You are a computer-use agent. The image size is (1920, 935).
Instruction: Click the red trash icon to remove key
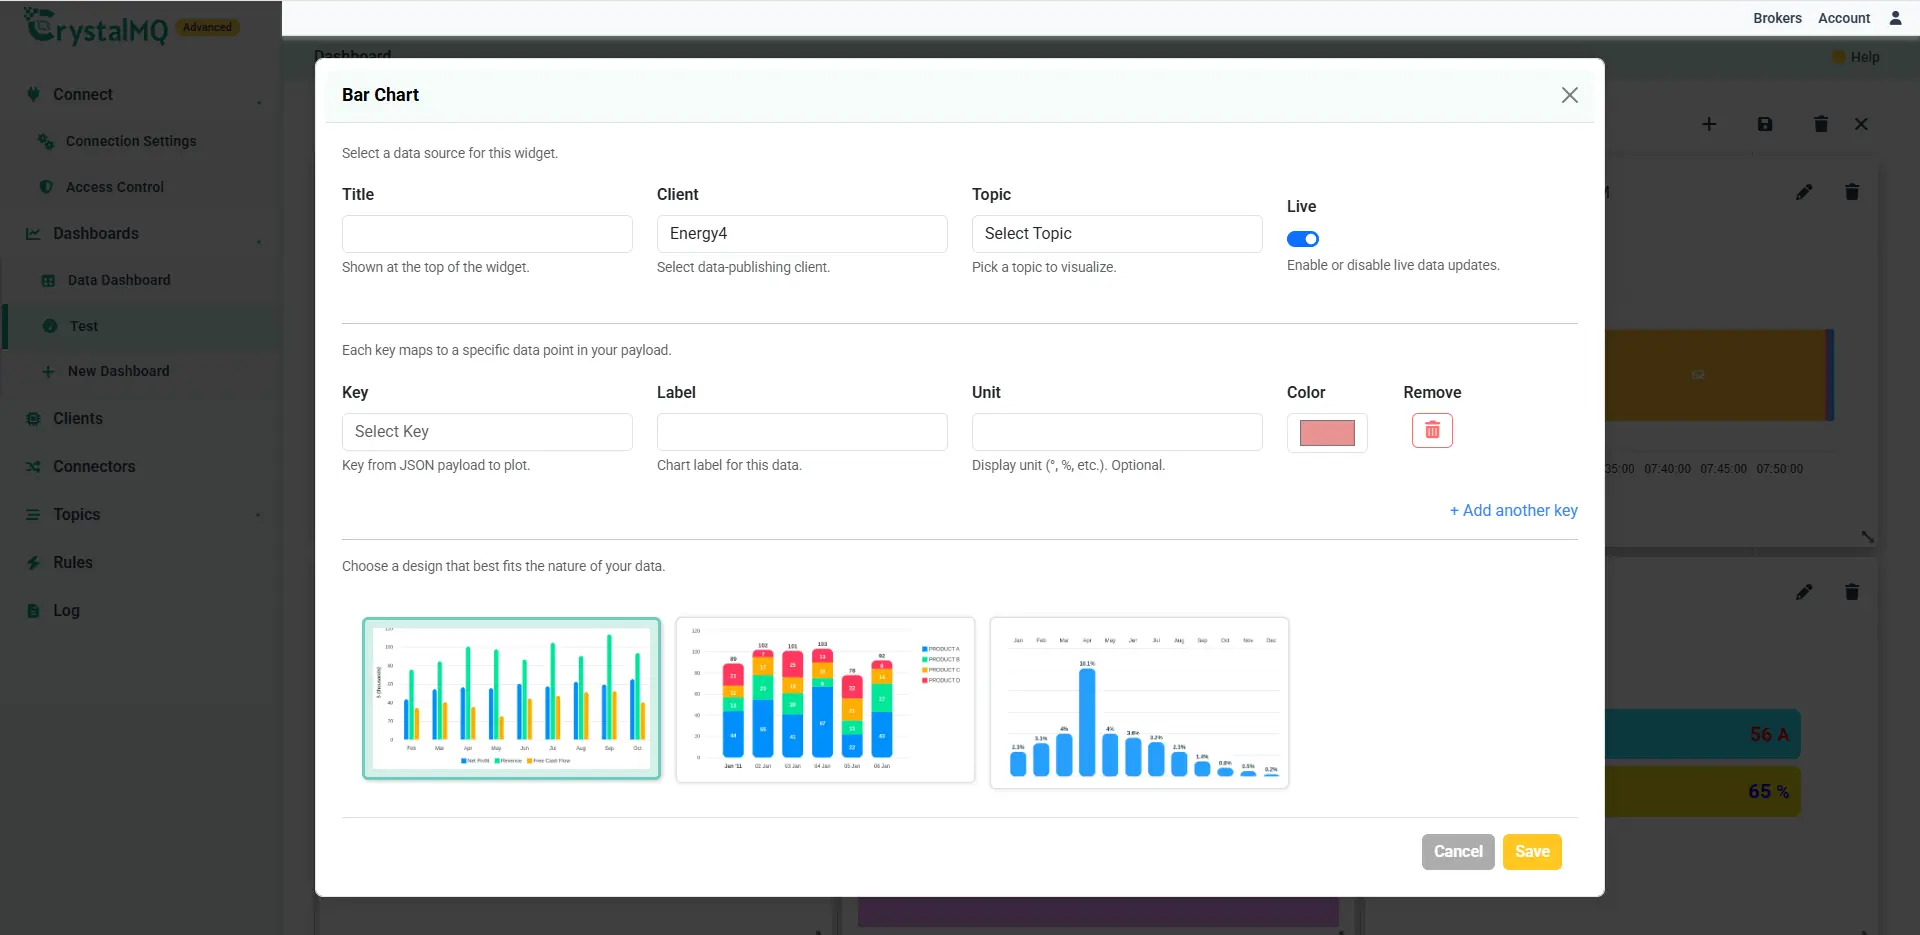pos(1432,430)
